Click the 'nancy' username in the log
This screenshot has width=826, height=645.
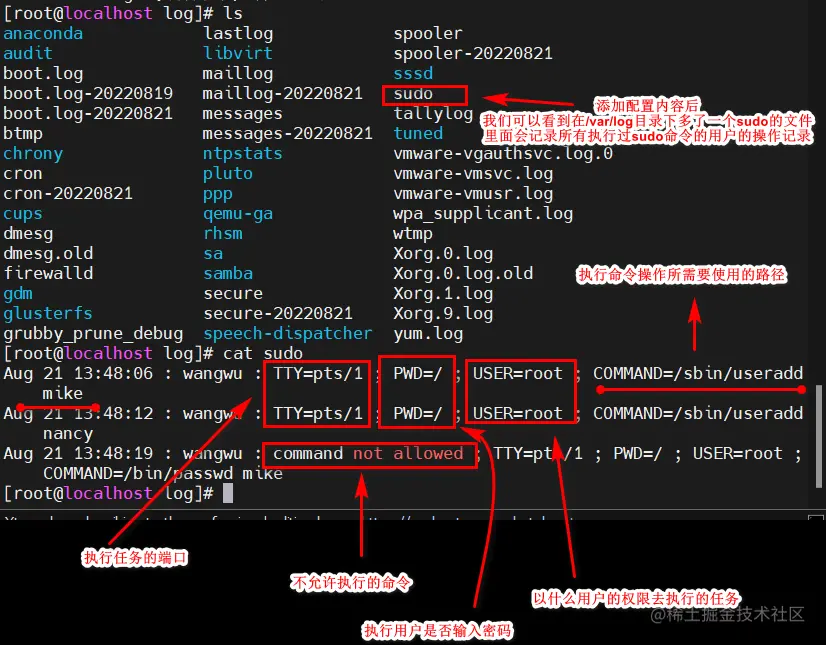(68, 434)
